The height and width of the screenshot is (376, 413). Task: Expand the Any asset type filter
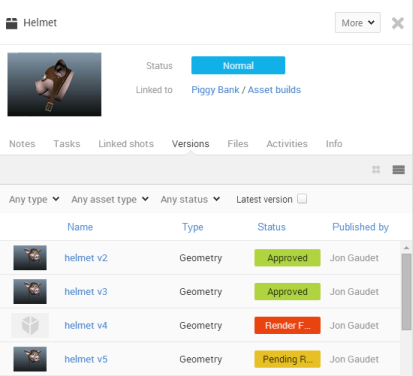click(x=110, y=199)
